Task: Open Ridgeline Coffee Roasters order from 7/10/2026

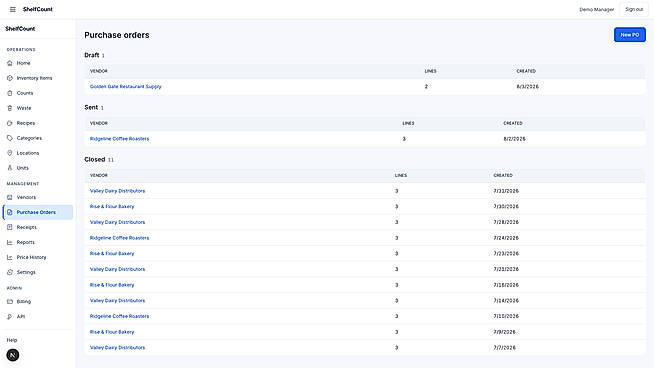Action: pos(119,316)
